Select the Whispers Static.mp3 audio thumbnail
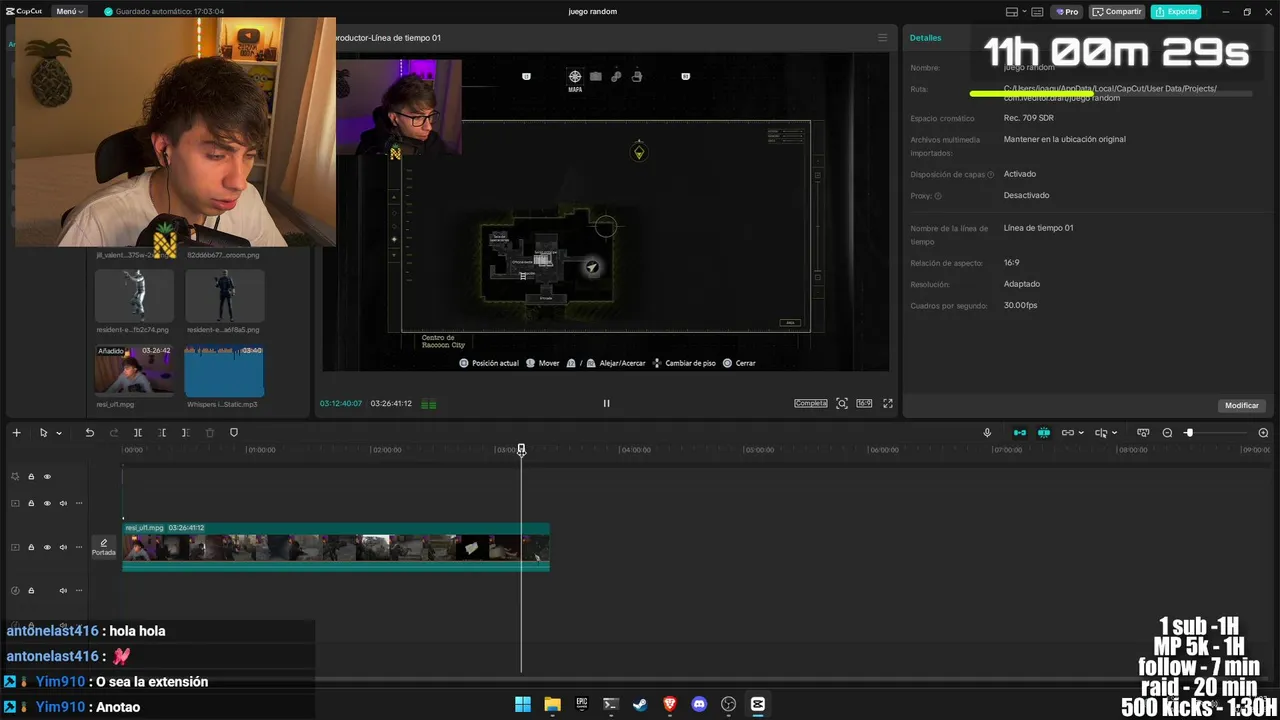Screen dimensions: 1280x720 pos(224,370)
